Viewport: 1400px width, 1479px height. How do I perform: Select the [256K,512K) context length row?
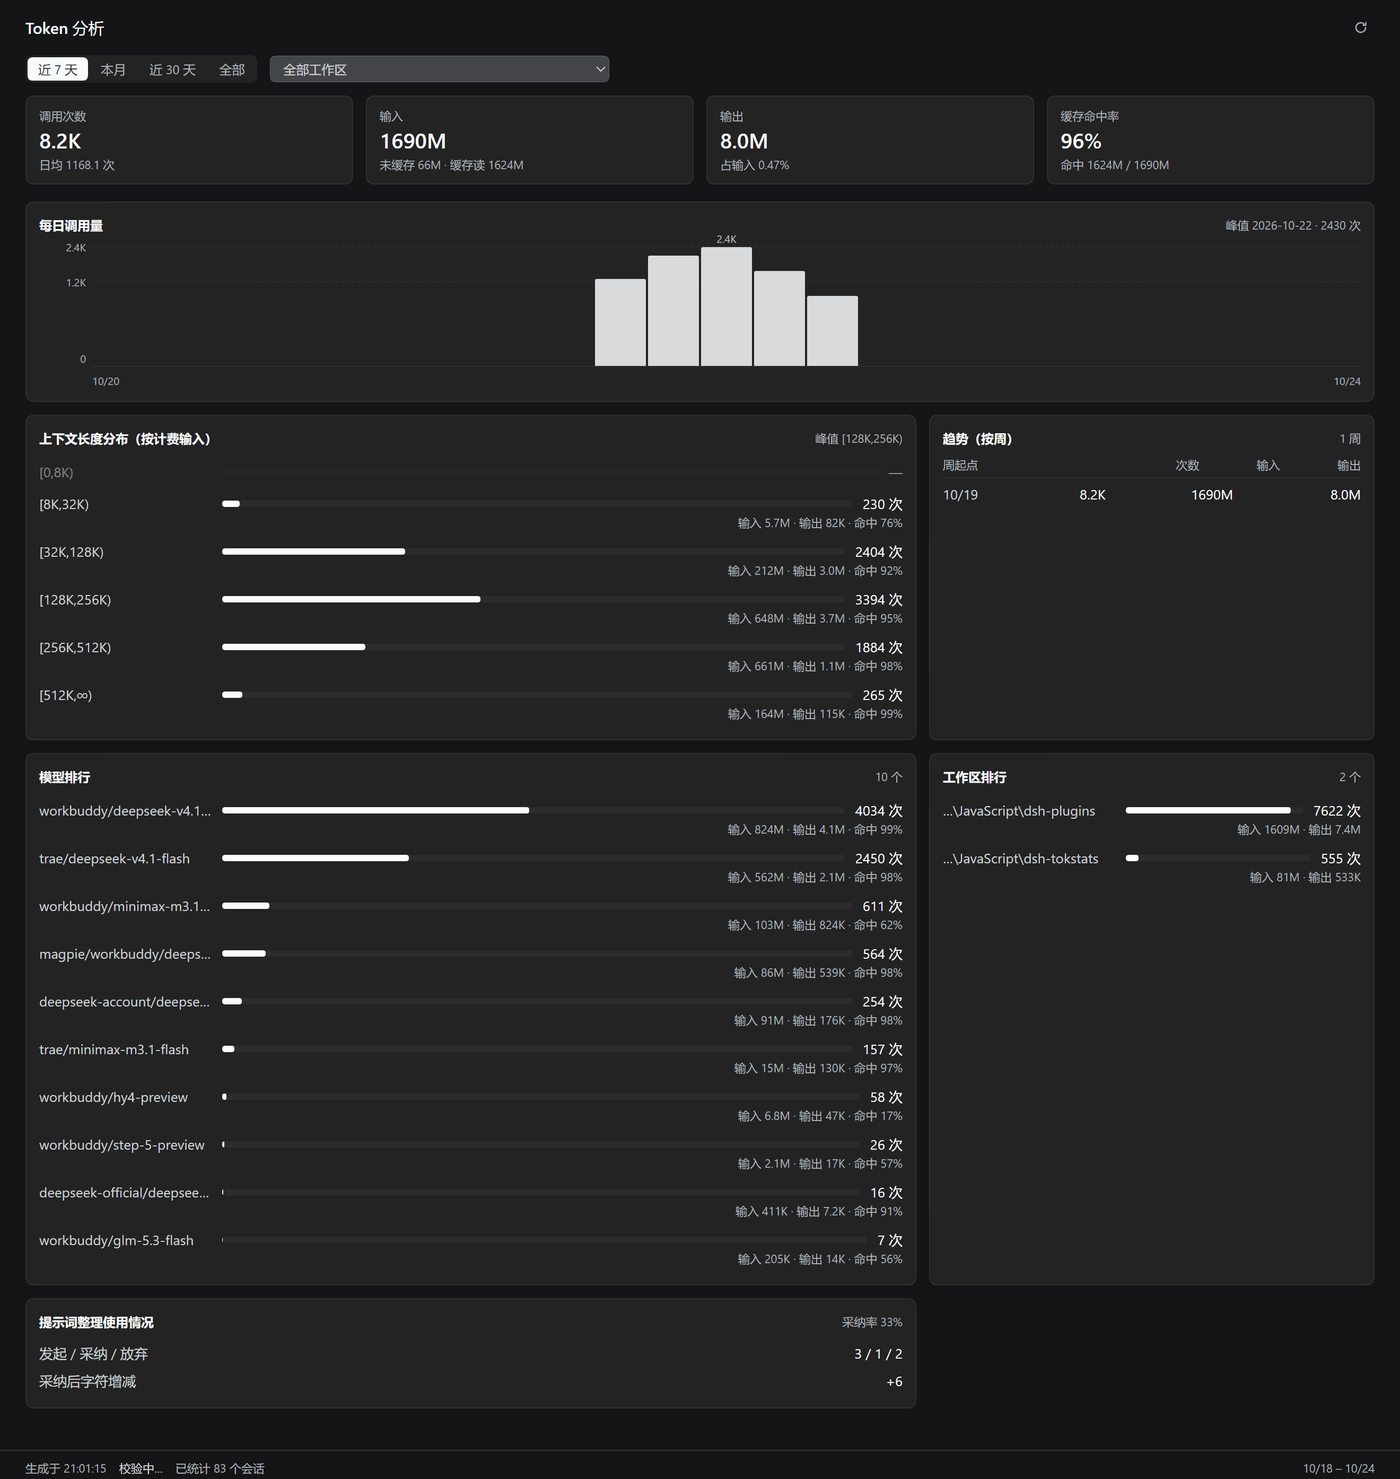470,657
